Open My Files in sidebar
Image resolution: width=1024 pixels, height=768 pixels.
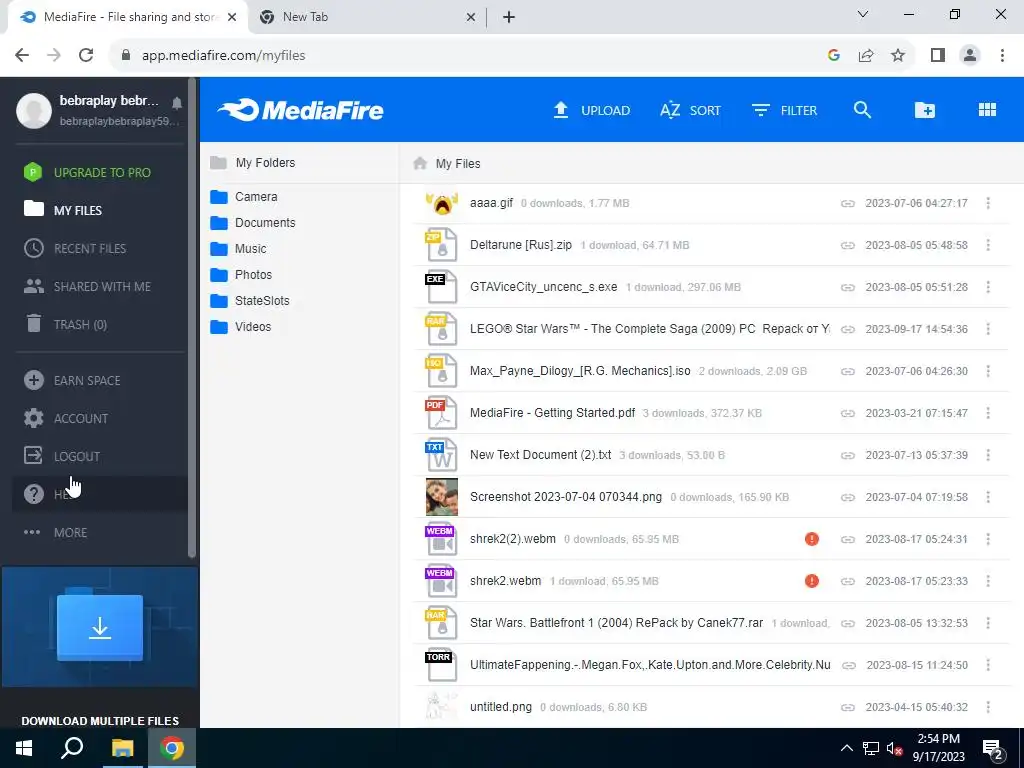[63, 210]
